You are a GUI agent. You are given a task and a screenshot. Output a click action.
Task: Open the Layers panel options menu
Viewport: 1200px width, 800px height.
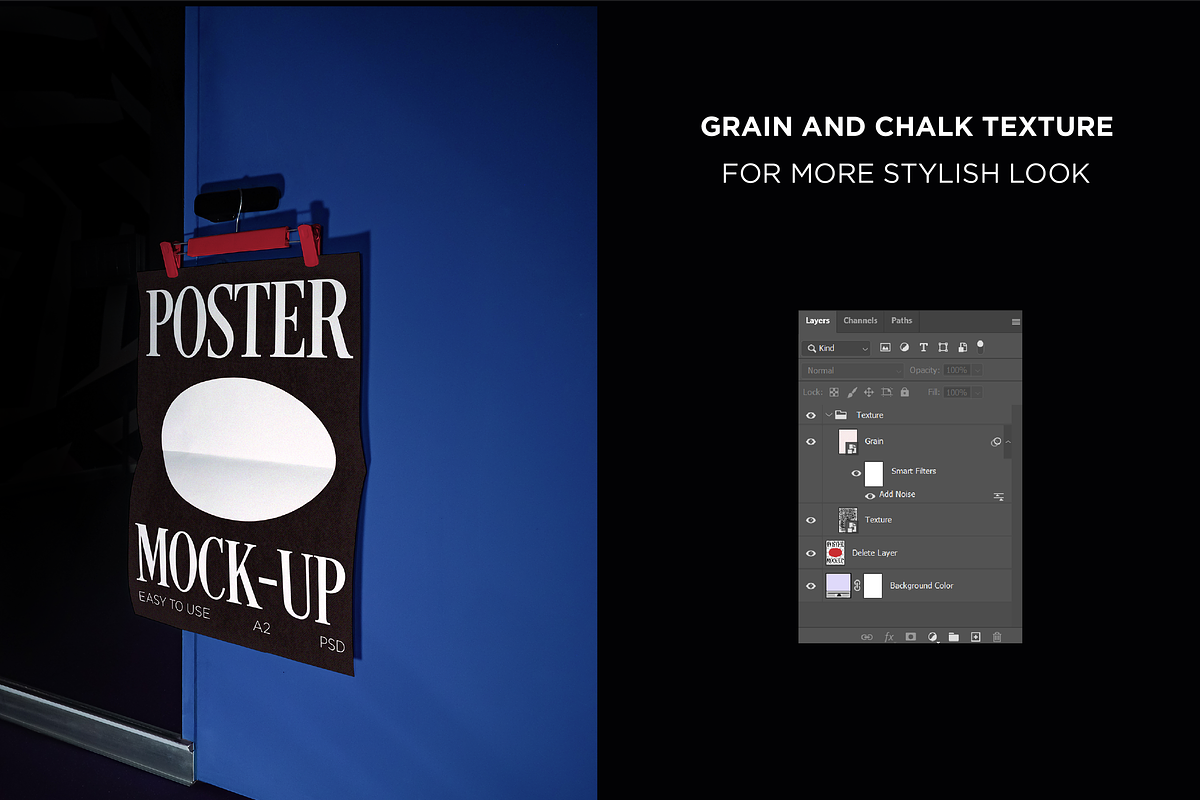[x=1016, y=322]
